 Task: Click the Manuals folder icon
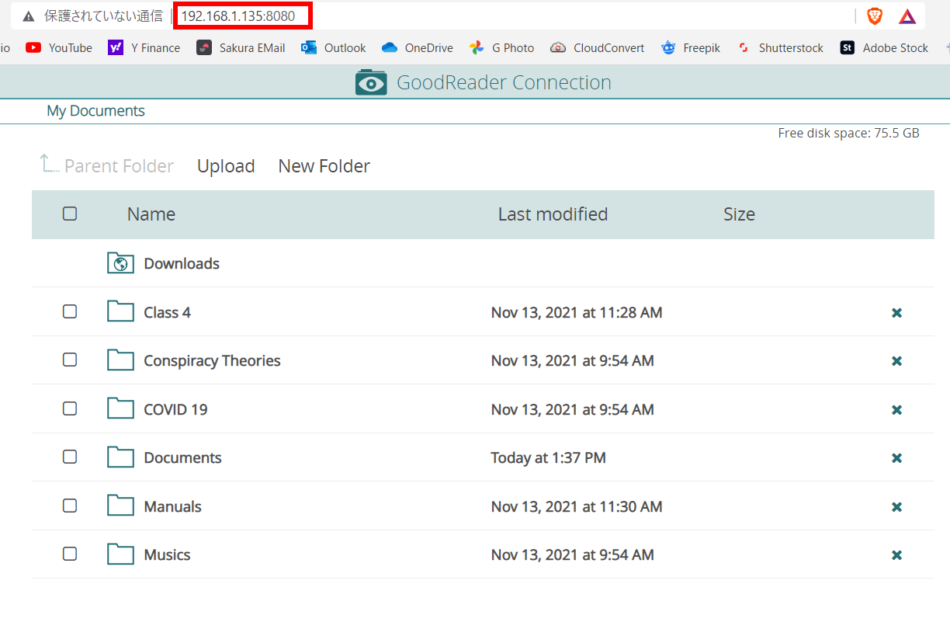(x=120, y=506)
